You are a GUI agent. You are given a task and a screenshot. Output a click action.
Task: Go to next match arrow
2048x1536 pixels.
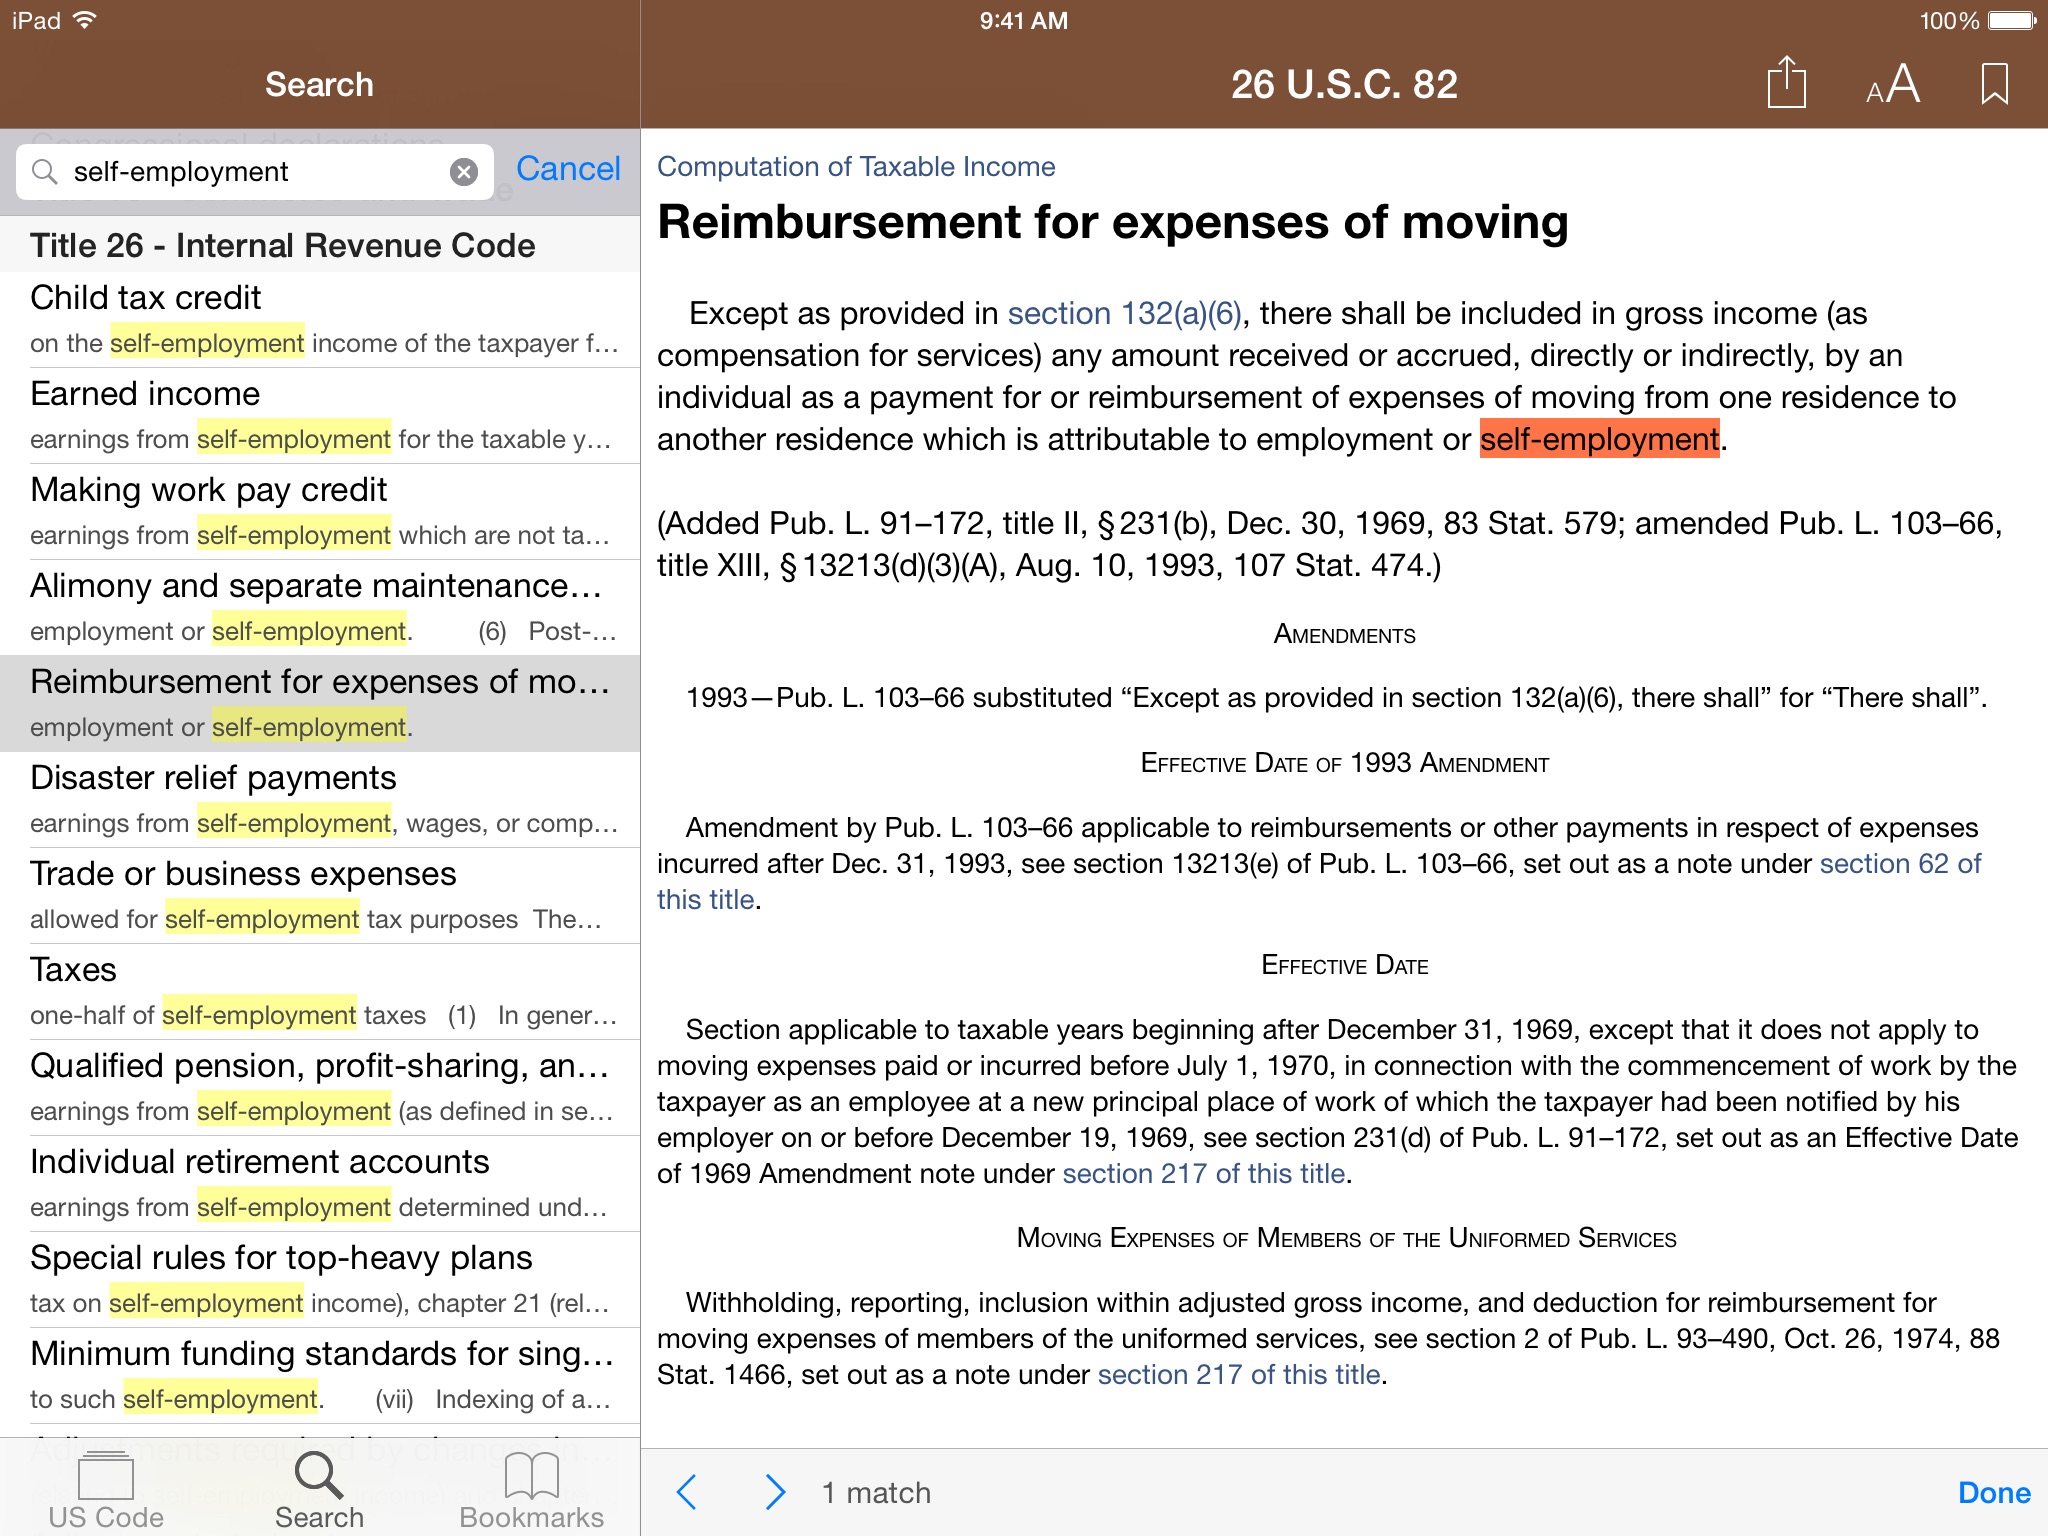tap(775, 1492)
